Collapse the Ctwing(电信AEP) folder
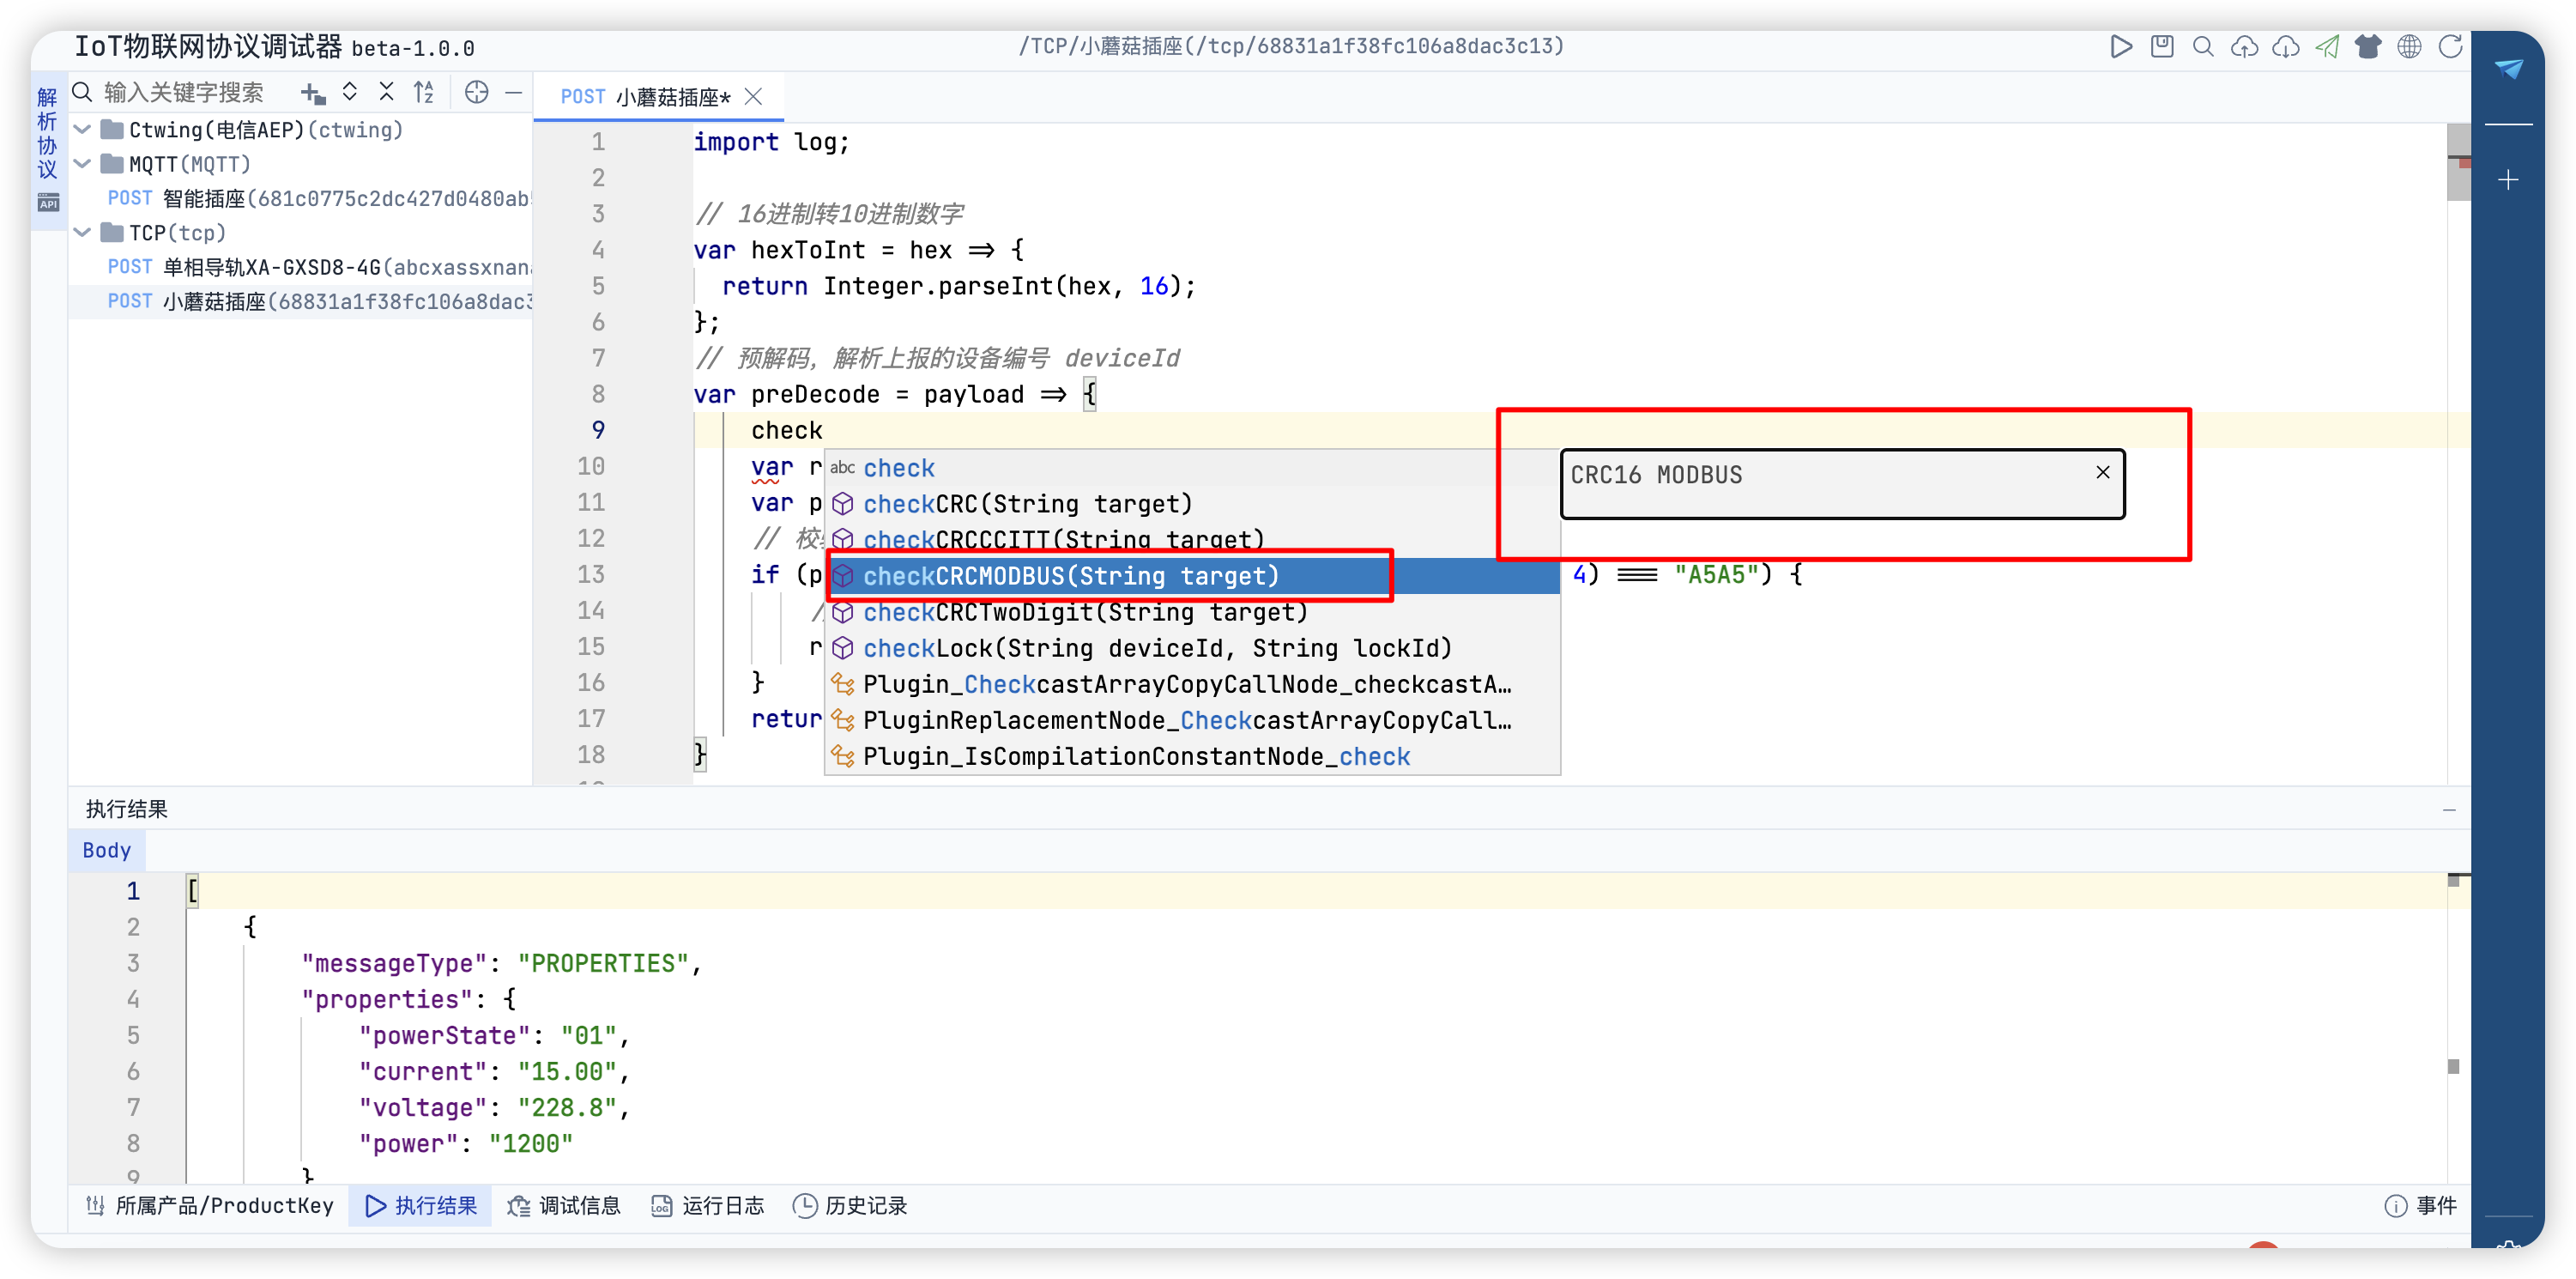The image size is (2576, 1279). (84, 130)
